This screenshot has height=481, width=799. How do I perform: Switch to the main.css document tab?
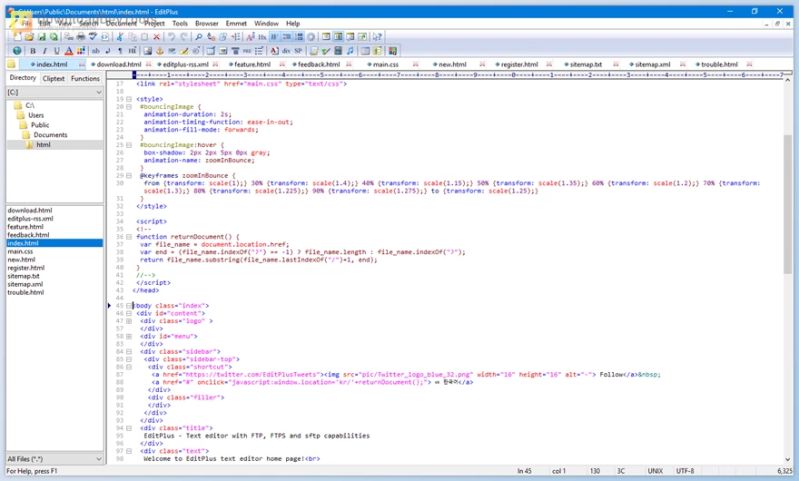point(385,65)
